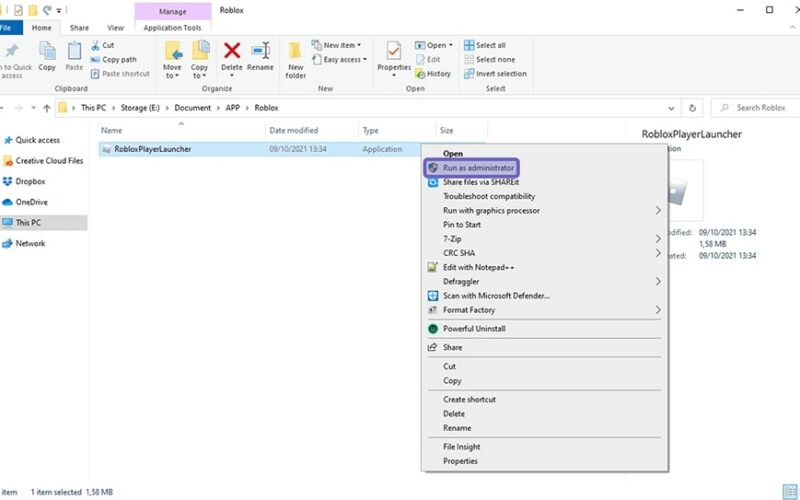800x500 pixels.
Task: Click Select none in the ribbon
Action: [x=490, y=60]
